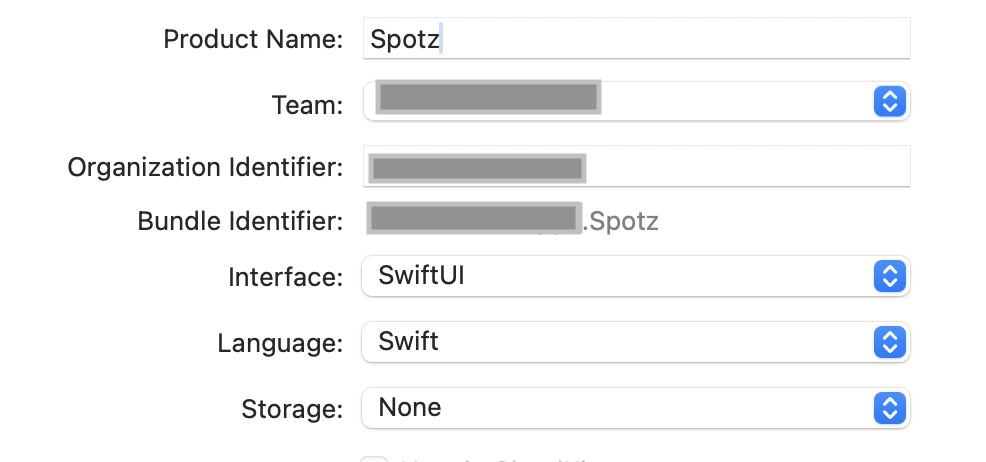Viewport: 986px width, 462px height.
Task: Click the Storage label
Action: click(292, 409)
